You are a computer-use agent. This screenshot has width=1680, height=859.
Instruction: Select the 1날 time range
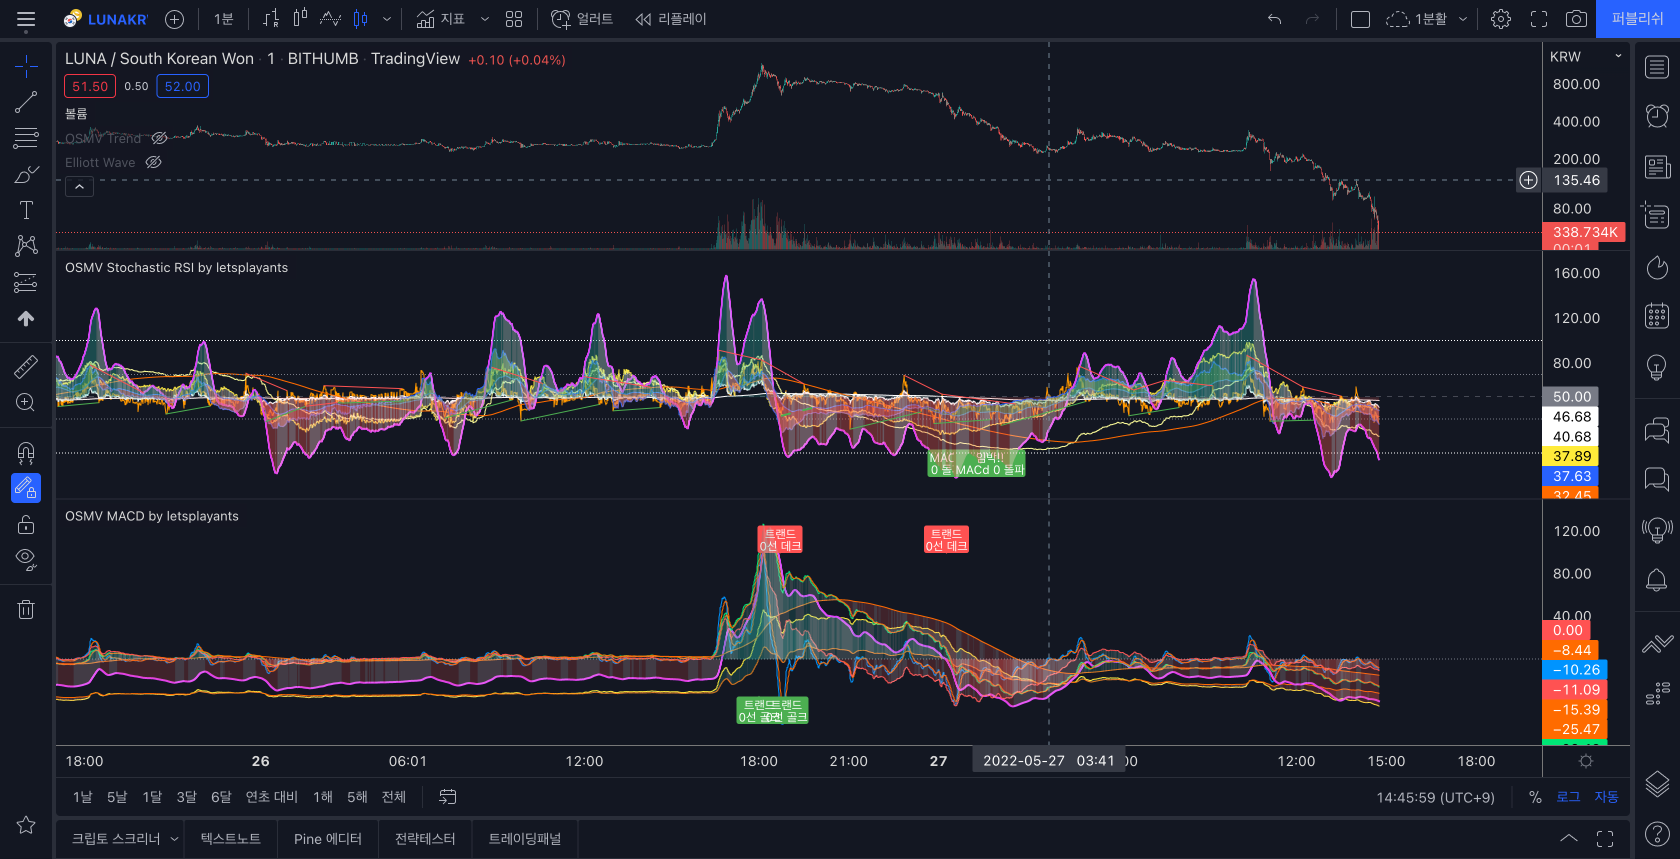pyautogui.click(x=82, y=797)
